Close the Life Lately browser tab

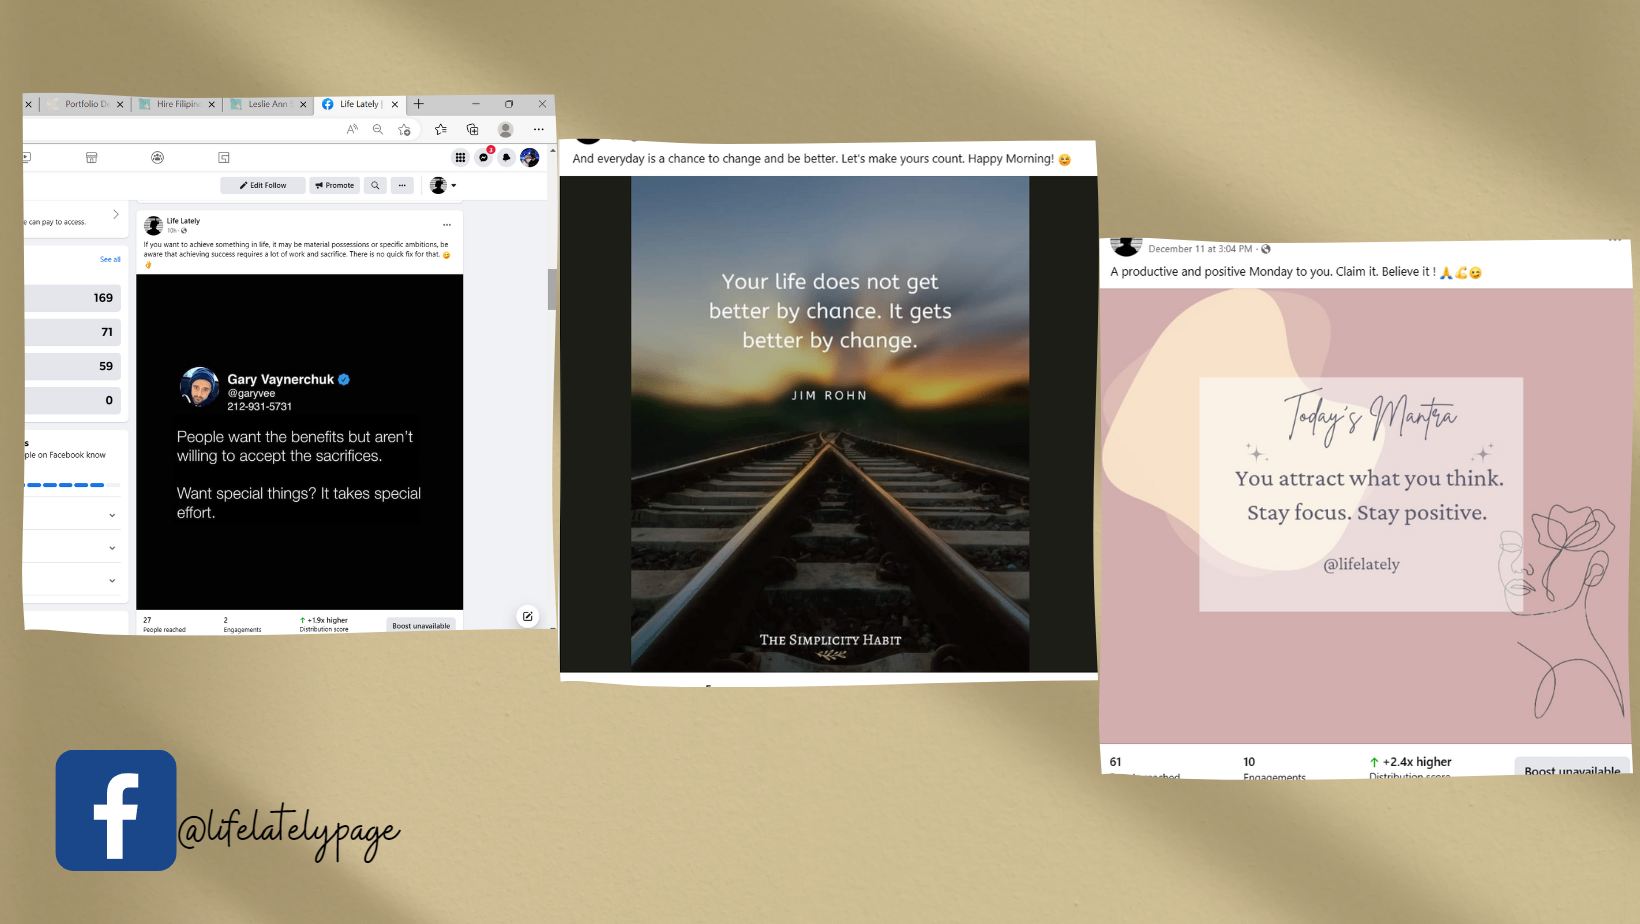pyautogui.click(x=395, y=104)
